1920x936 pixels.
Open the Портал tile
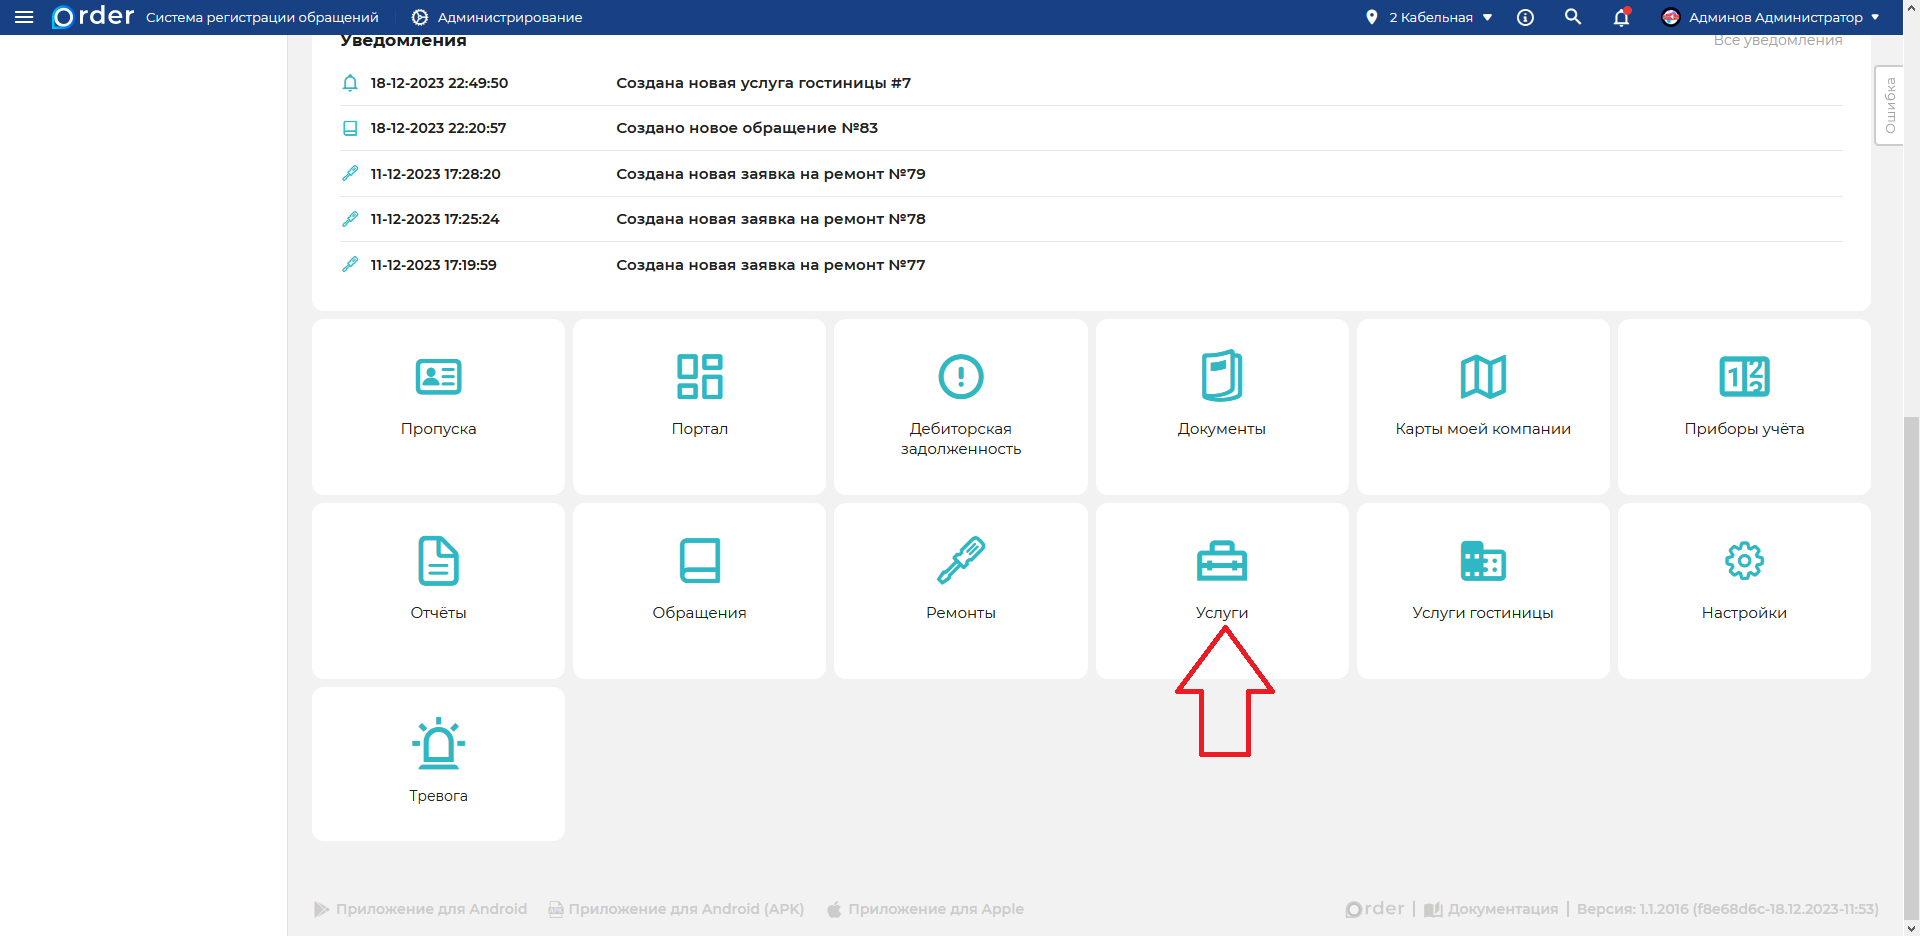[699, 406]
